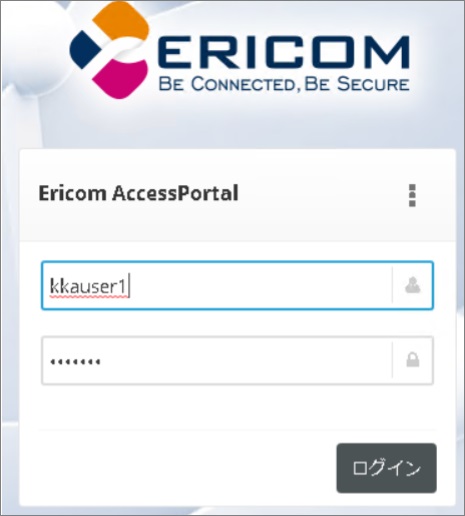The image size is (465, 516).
Task: Click the orange segment of the Ericom logo
Action: click(x=122, y=21)
